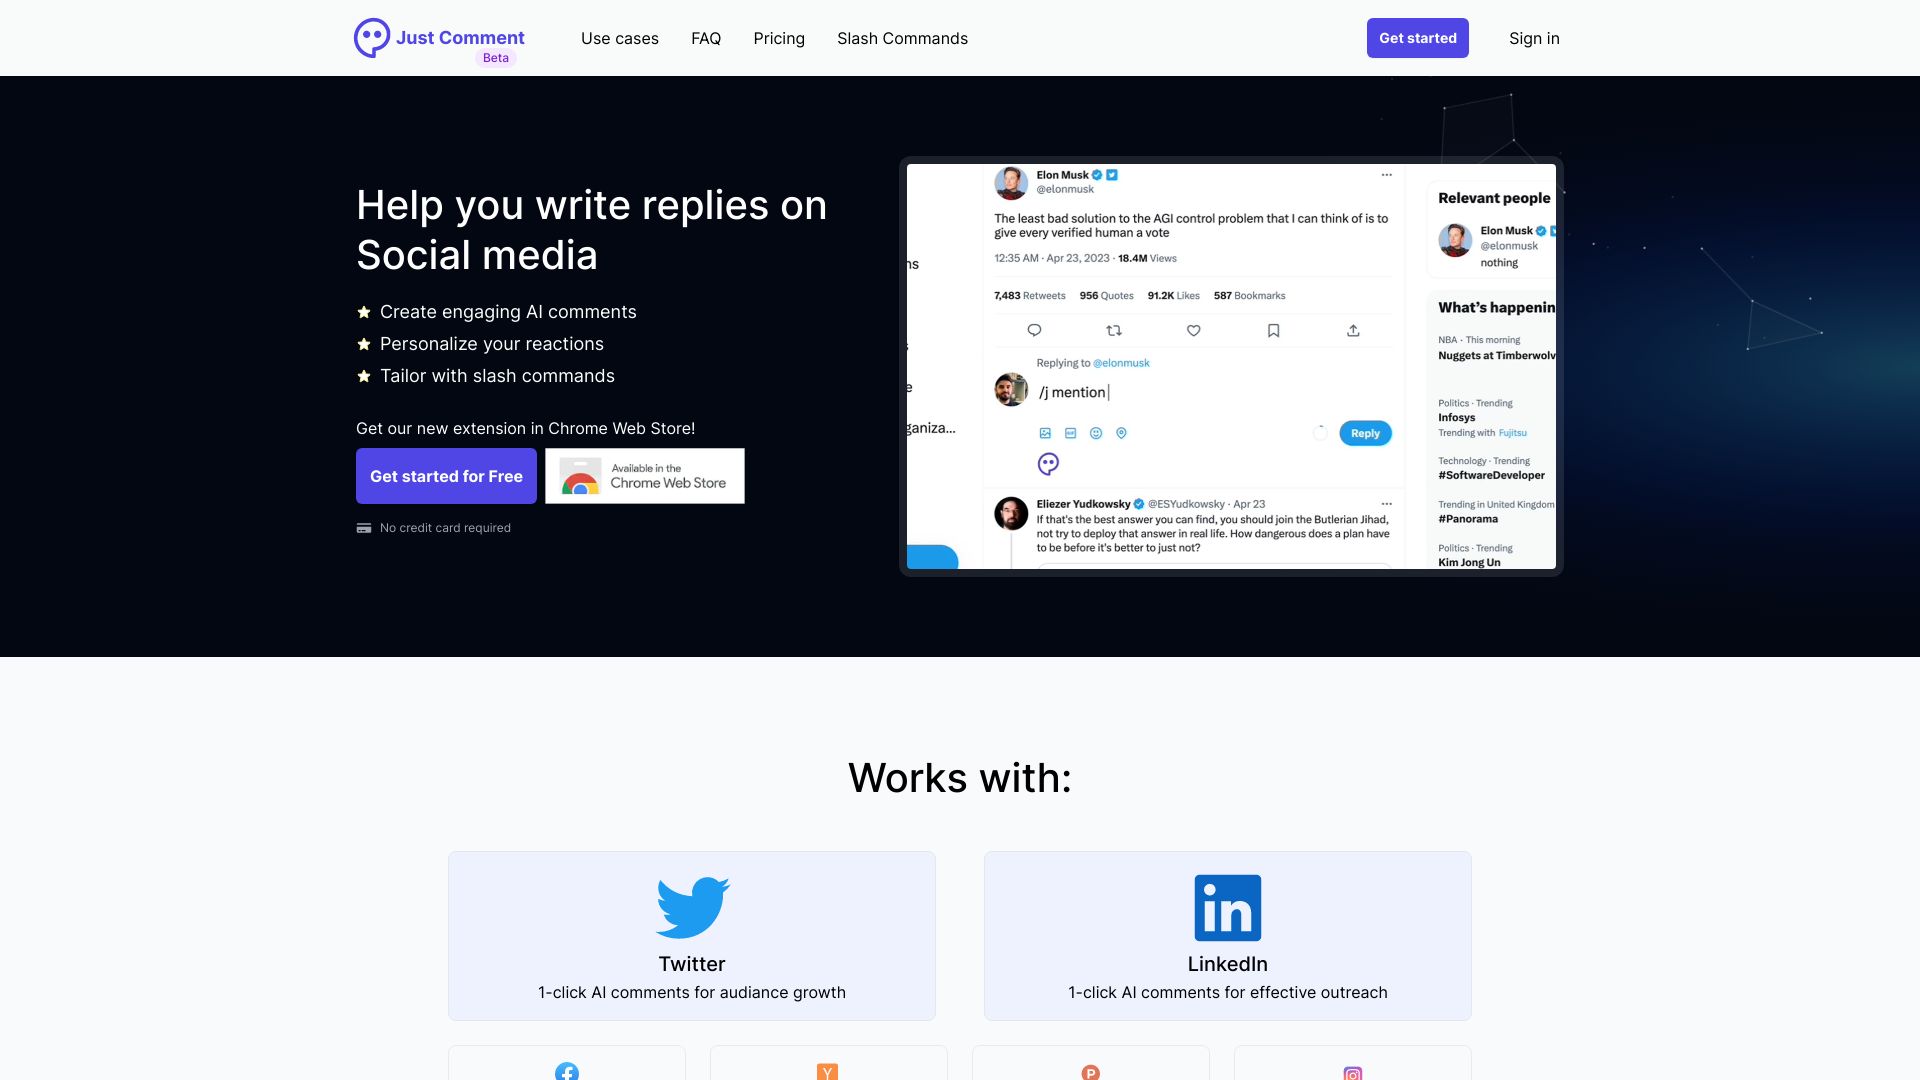The height and width of the screenshot is (1080, 1920).
Task: Click the Get started button top right
Action: tap(1418, 37)
